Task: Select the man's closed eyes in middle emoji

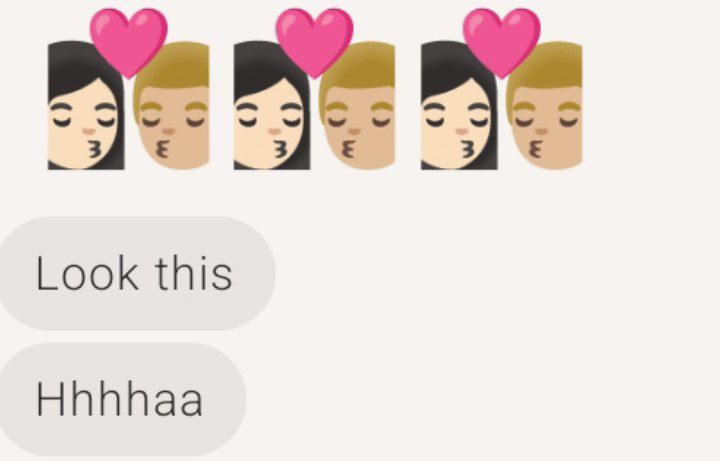Action: tap(358, 122)
